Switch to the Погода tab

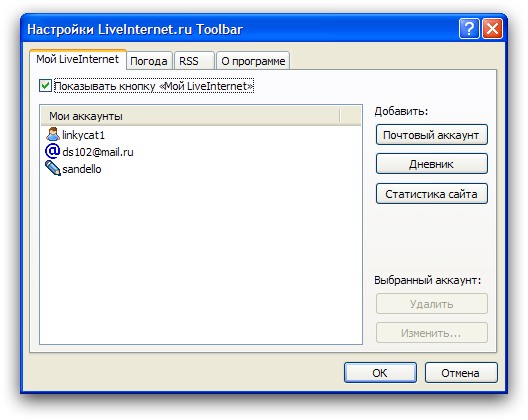[149, 61]
